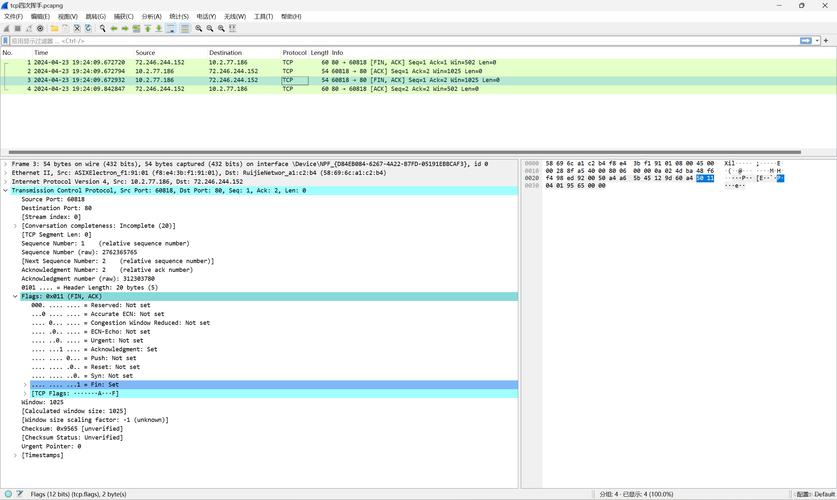Go back to the previous packet with the left arrow
Viewport: 837px width, 500px height.
coord(114,28)
